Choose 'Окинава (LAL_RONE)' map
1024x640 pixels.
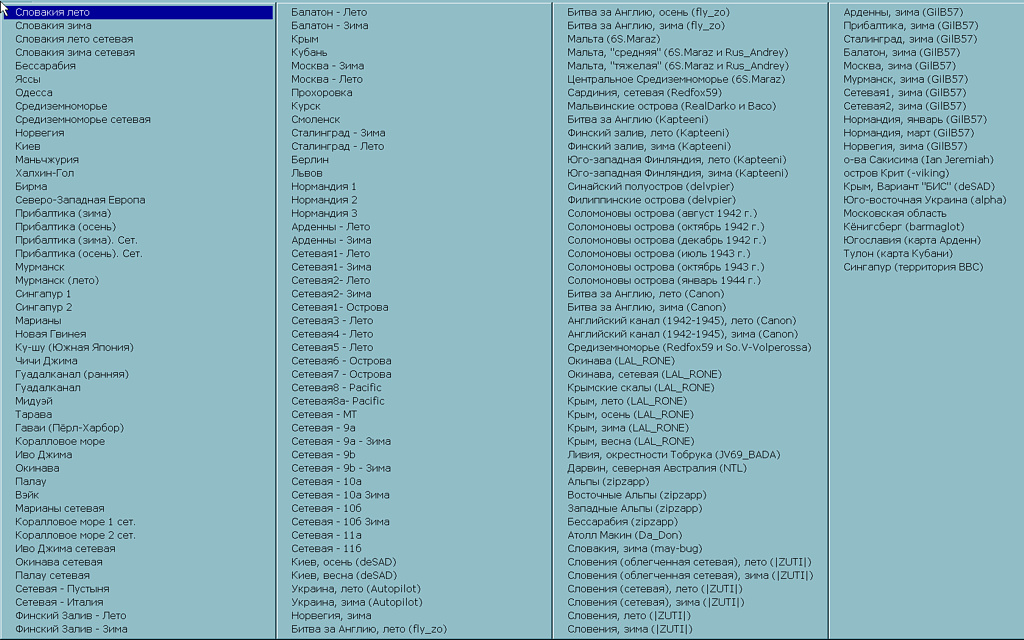620,360
